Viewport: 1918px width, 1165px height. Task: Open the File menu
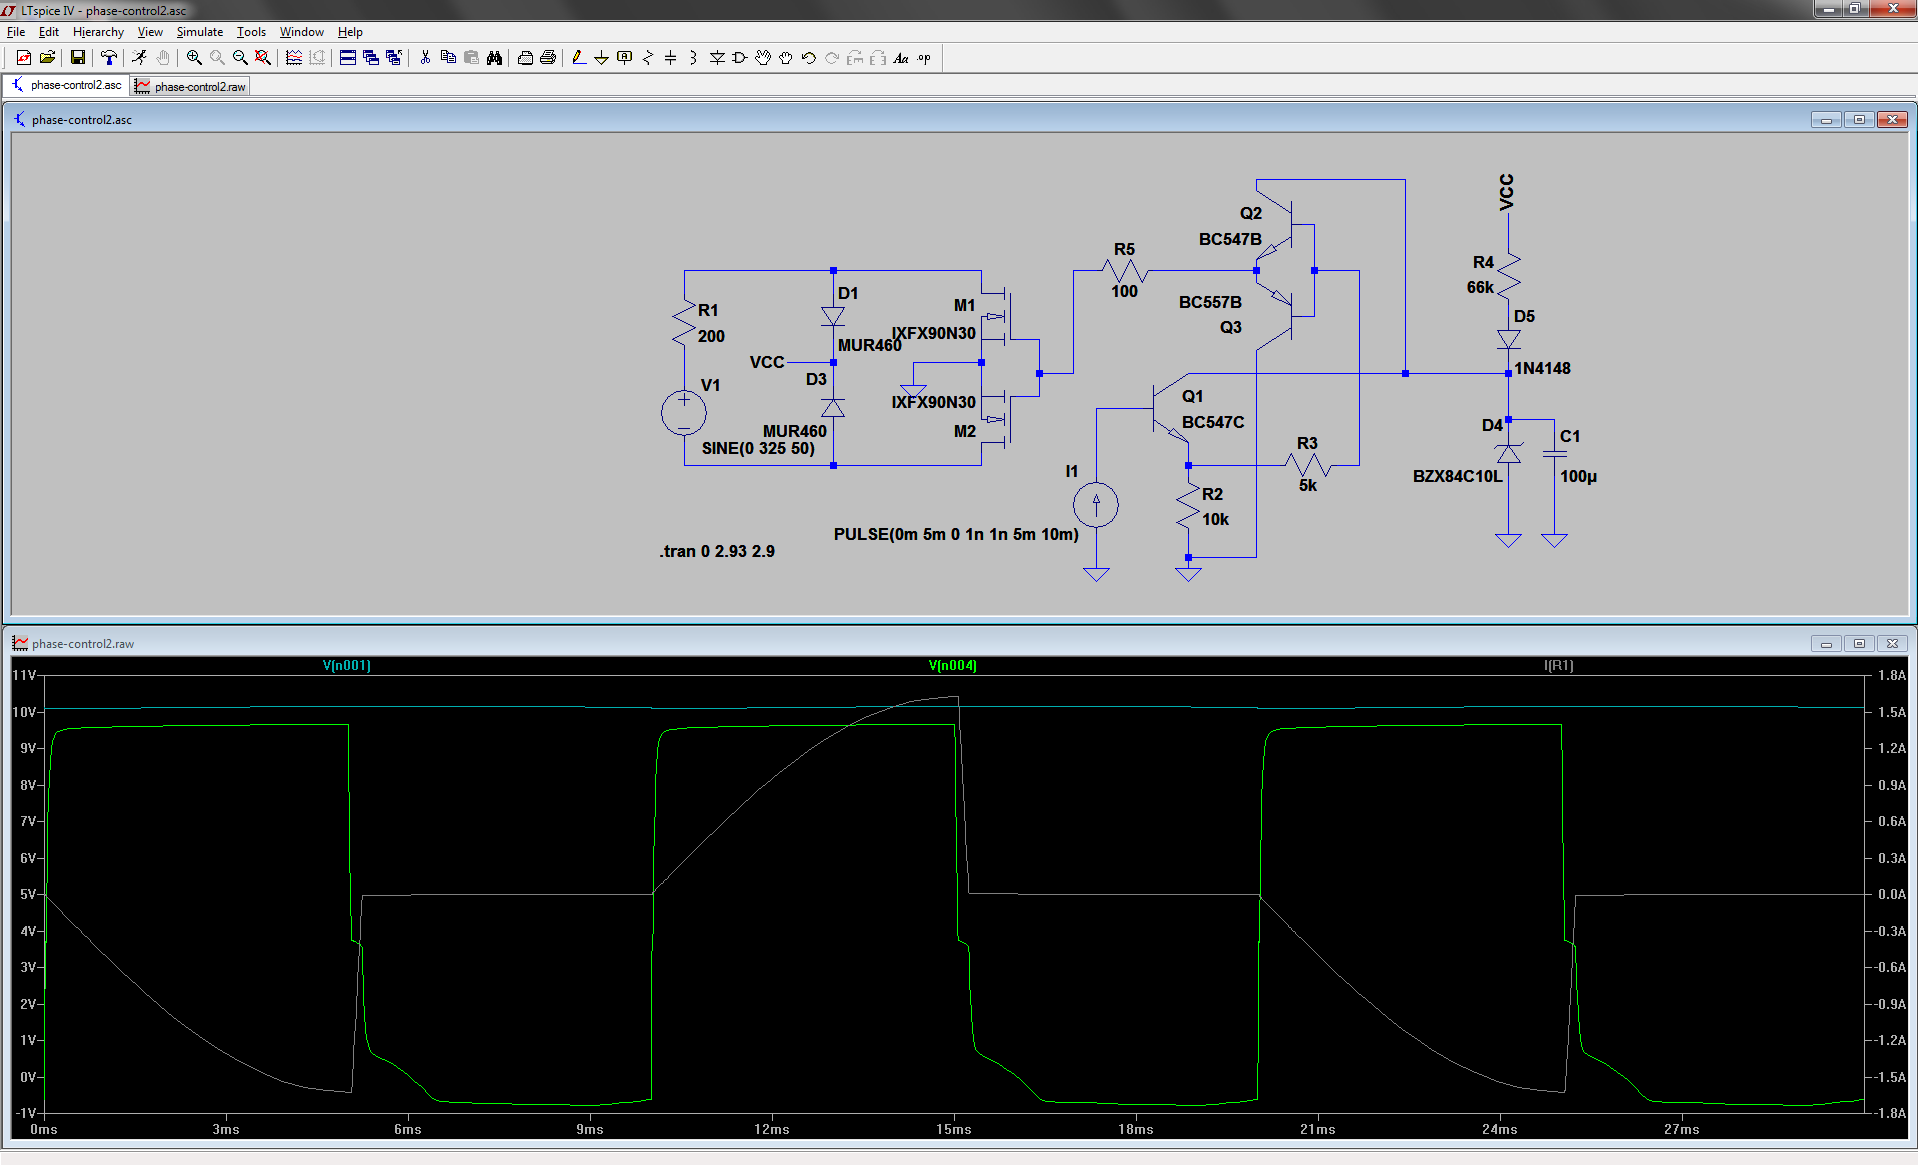[16, 32]
